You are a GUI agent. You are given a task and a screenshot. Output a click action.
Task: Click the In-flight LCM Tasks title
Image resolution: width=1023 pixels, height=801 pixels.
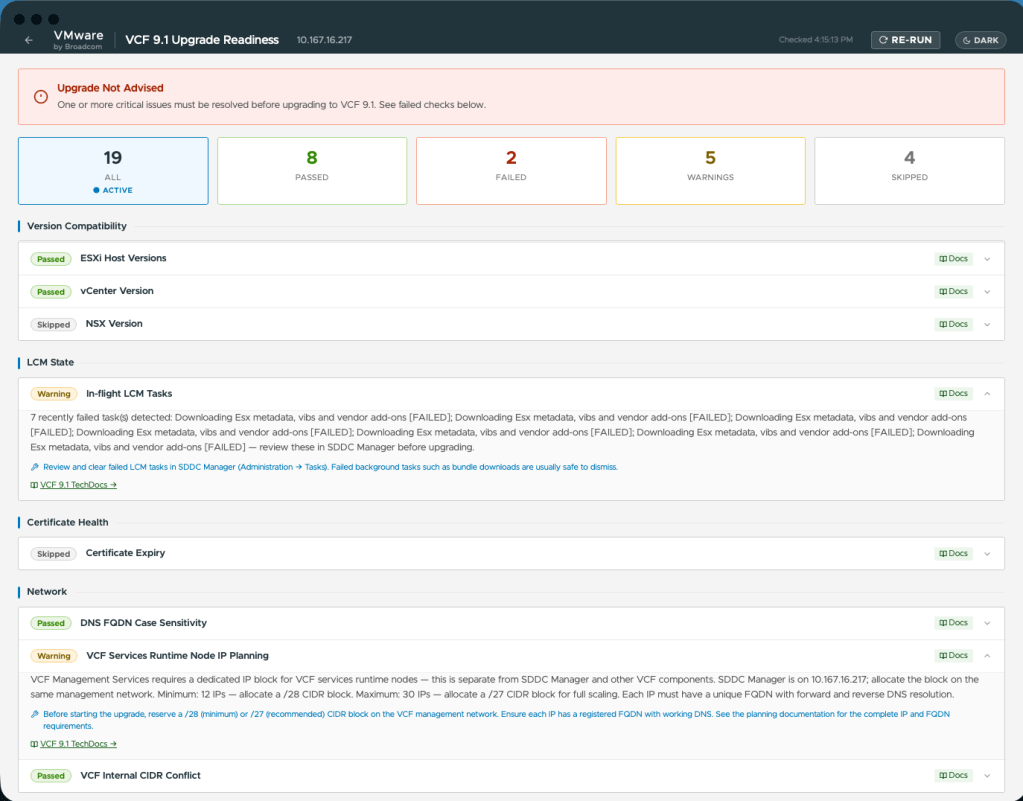pyautogui.click(x=129, y=393)
